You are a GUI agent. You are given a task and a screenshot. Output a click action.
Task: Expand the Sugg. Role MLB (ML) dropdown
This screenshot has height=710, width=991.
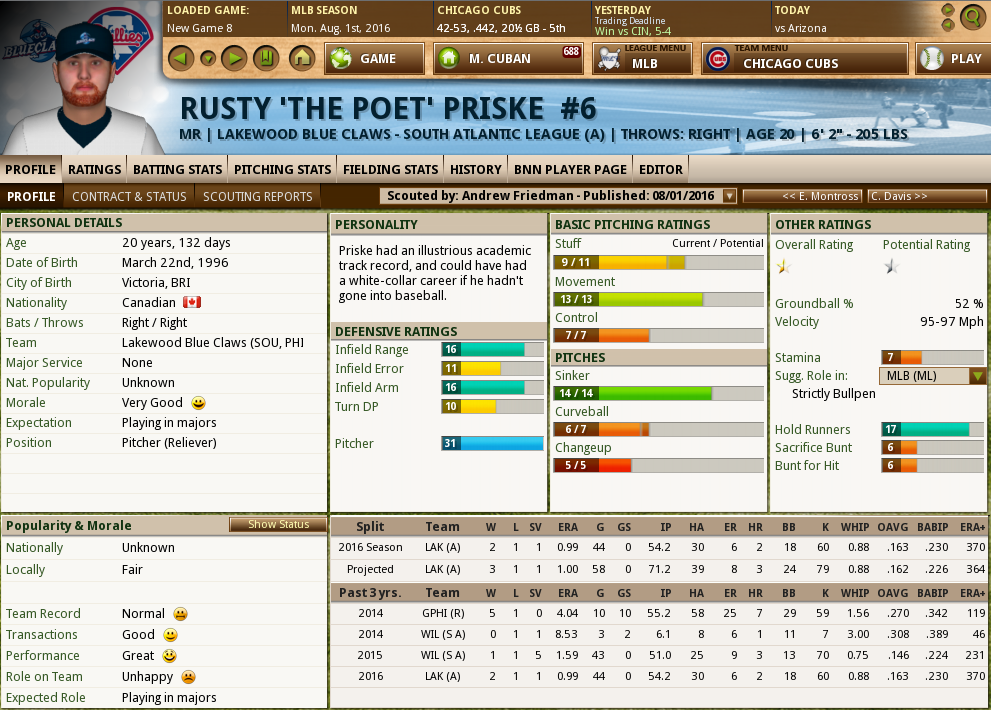pyautogui.click(x=977, y=376)
